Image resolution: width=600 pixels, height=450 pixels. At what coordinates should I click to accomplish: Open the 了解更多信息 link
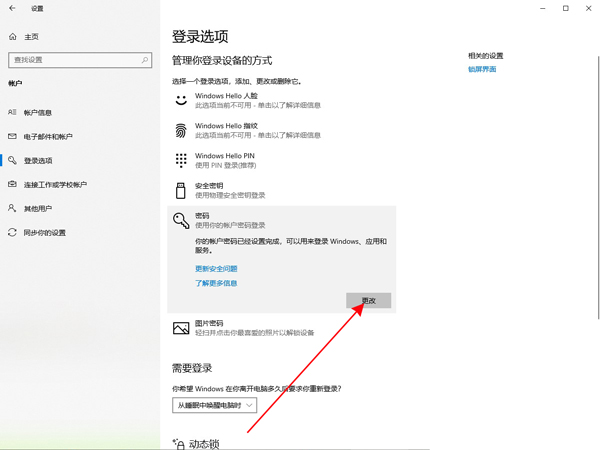click(216, 283)
